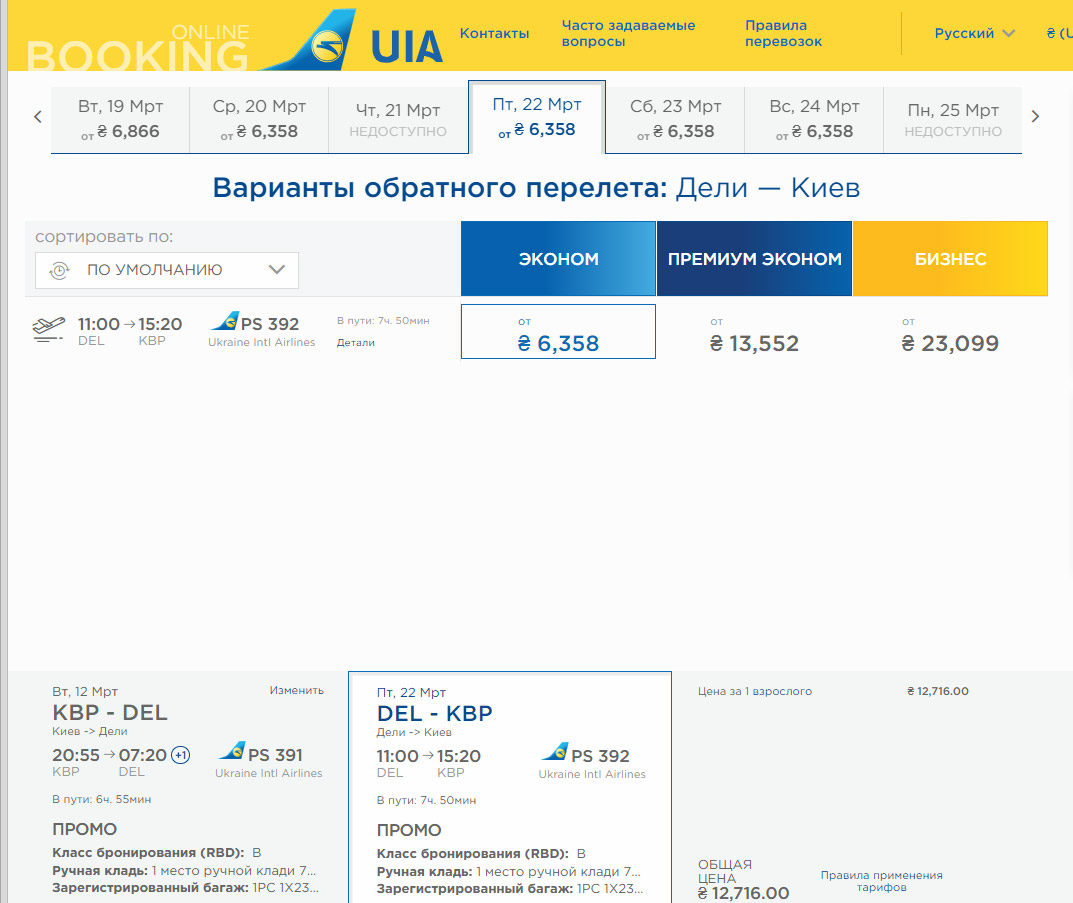
Task: Choose the premium economy fare ₴ 13,552
Action: pyautogui.click(x=754, y=335)
